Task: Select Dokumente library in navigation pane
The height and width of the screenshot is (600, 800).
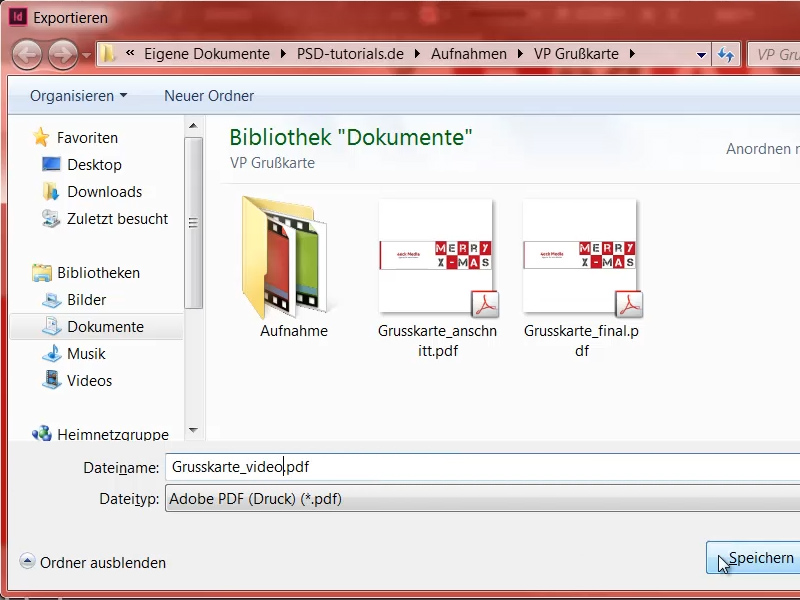Action: coord(106,327)
